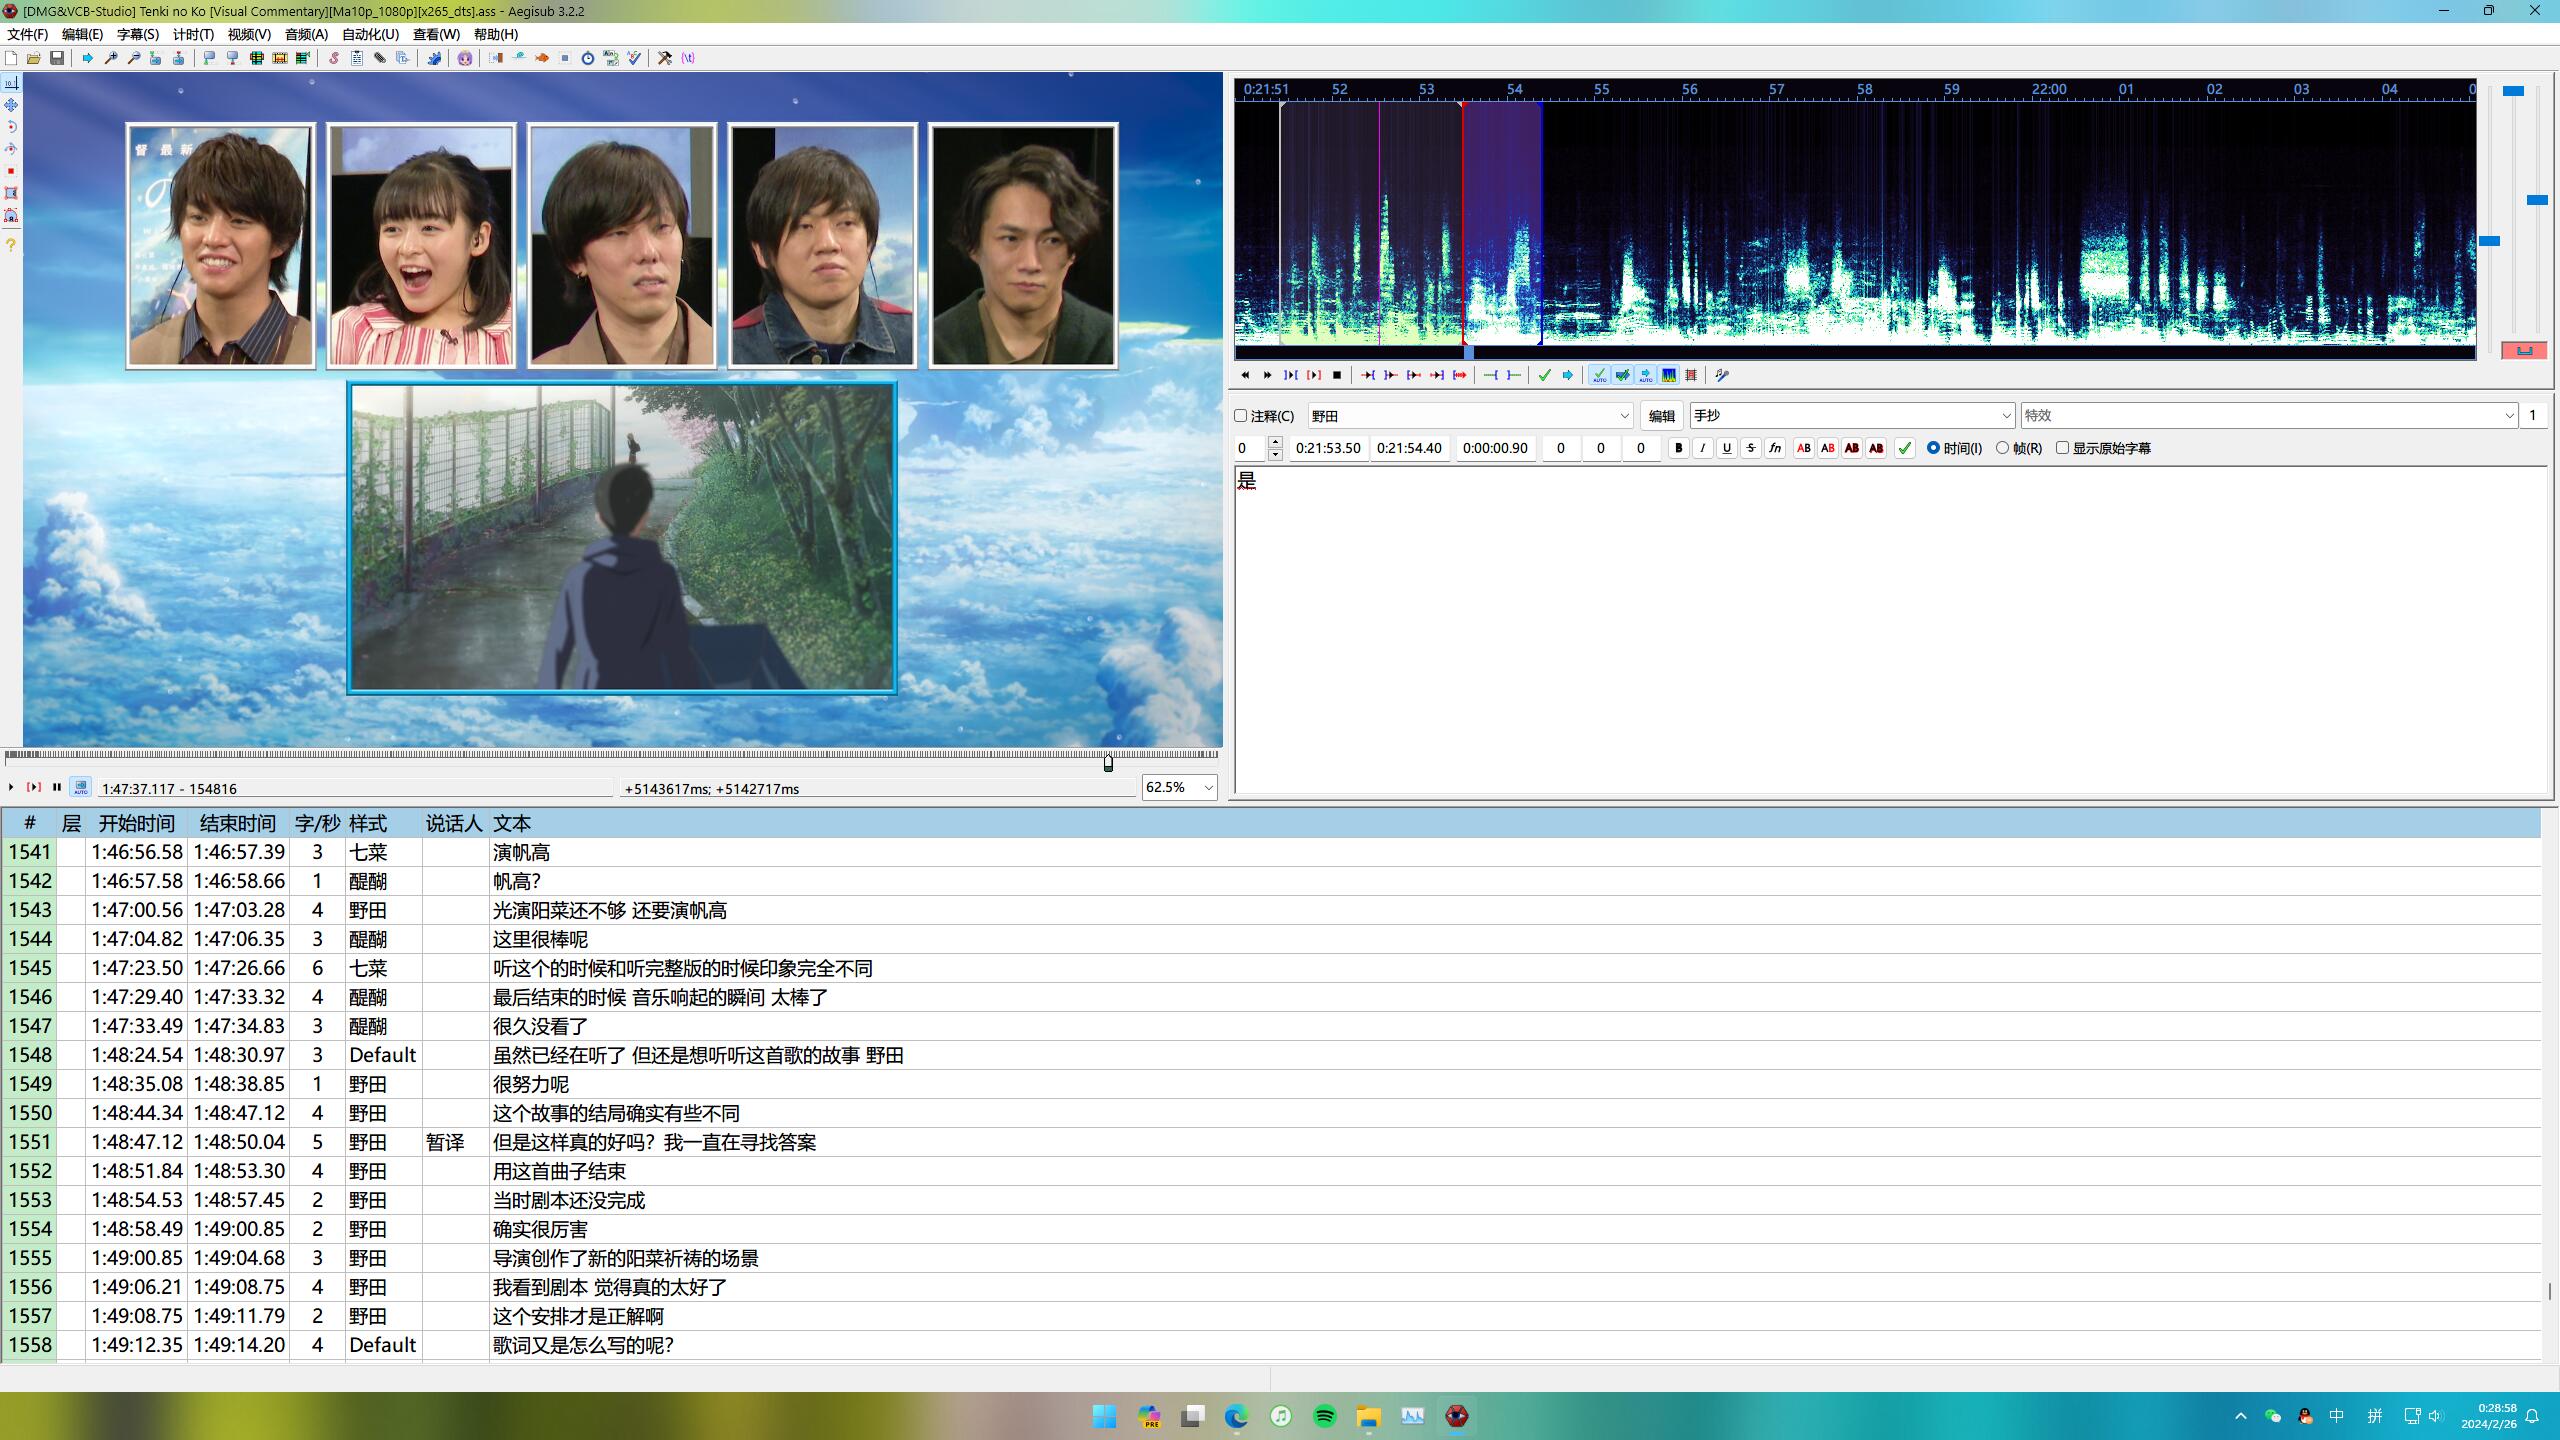Toggle video auto-scroll button beside pause
This screenshot has width=2560, height=1440.
[81, 787]
